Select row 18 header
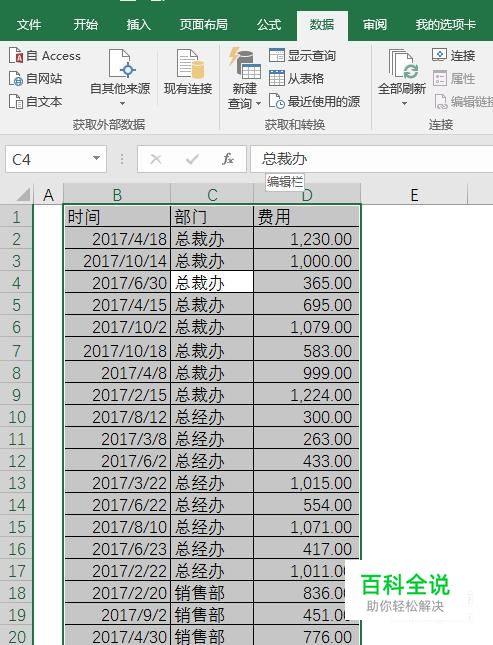 pos(16,593)
